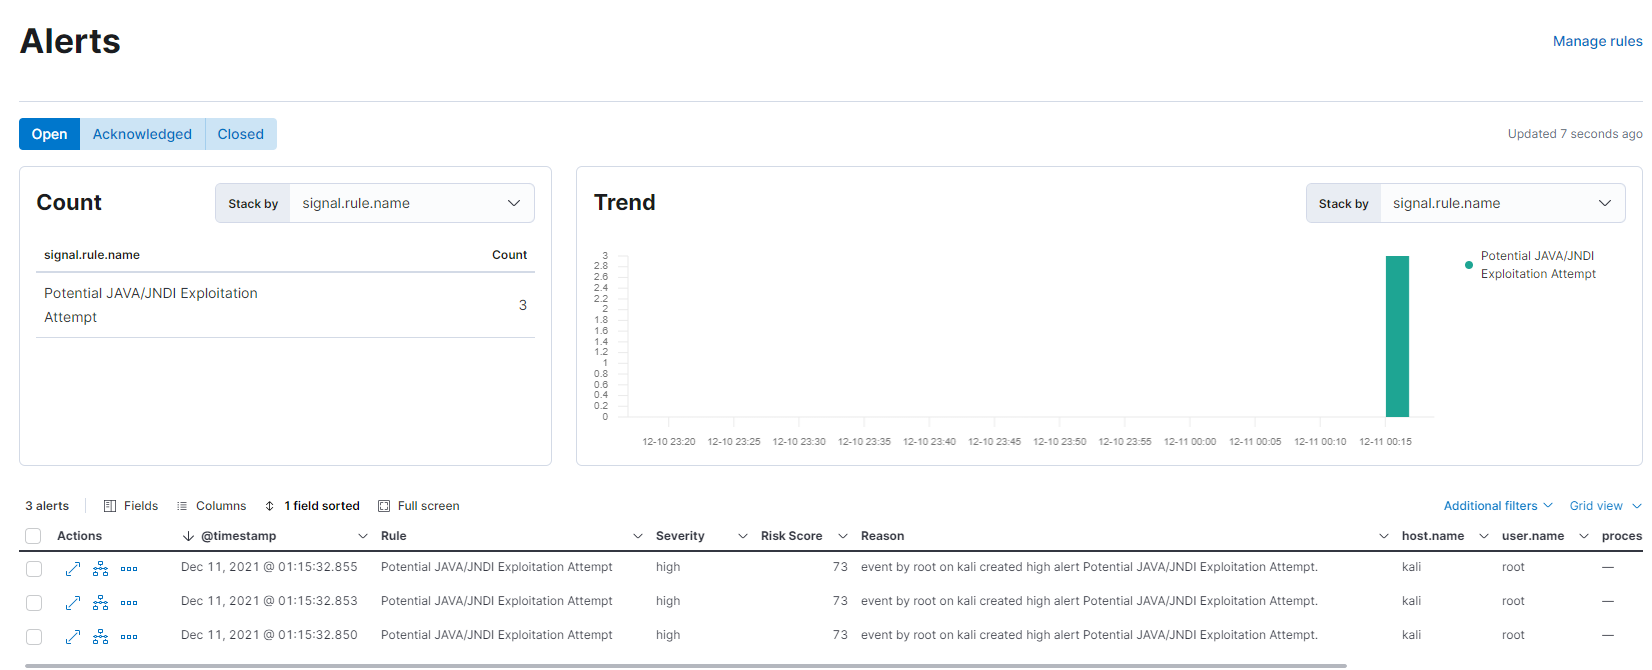Click the Severity cell for the 01:15:32.853 alert

tap(668, 601)
